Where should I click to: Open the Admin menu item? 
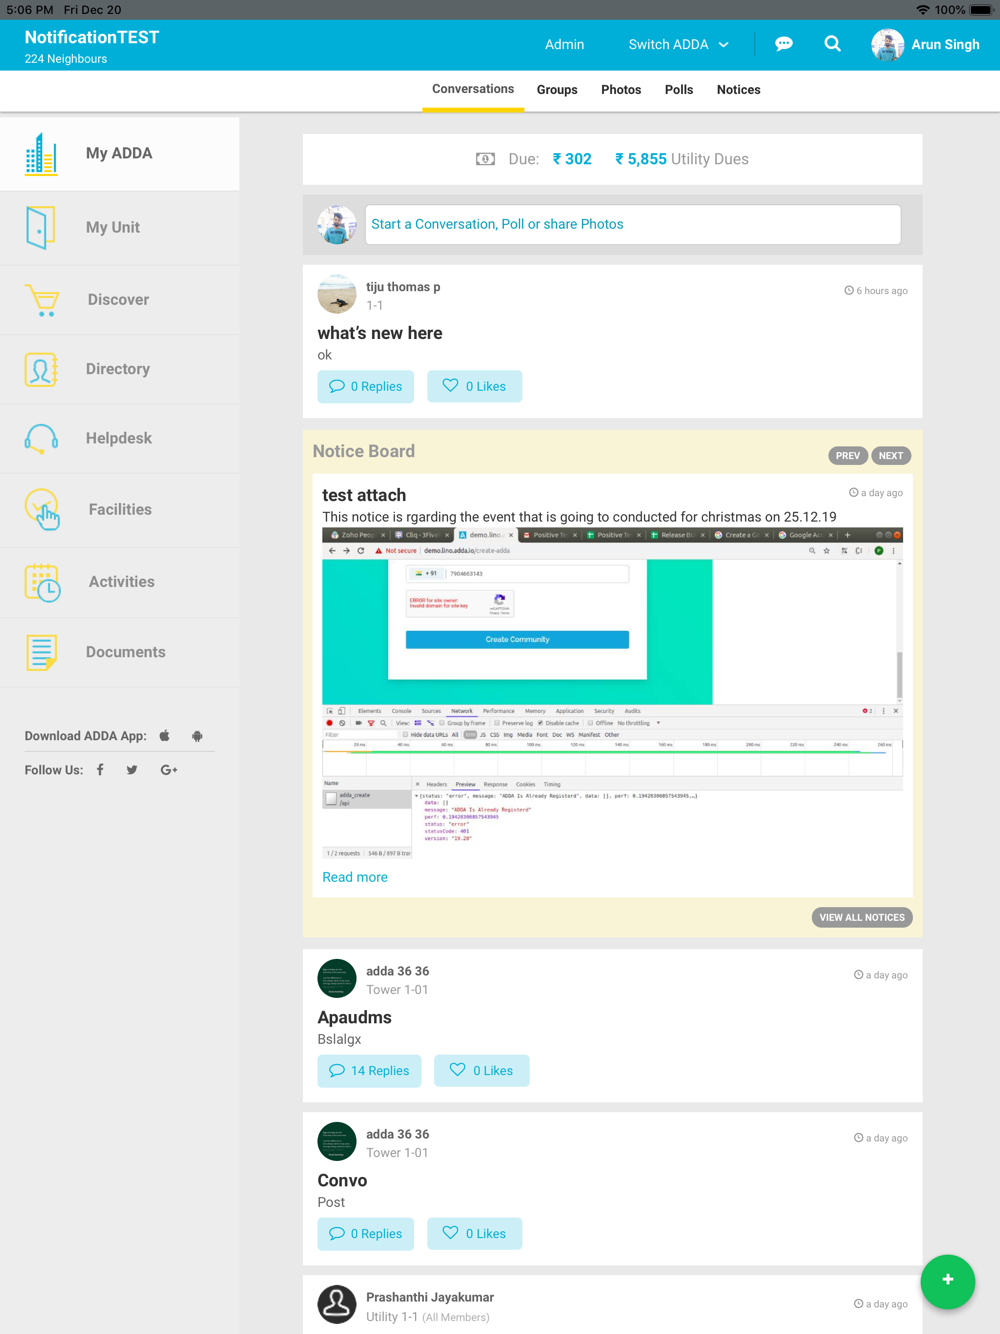[565, 45]
